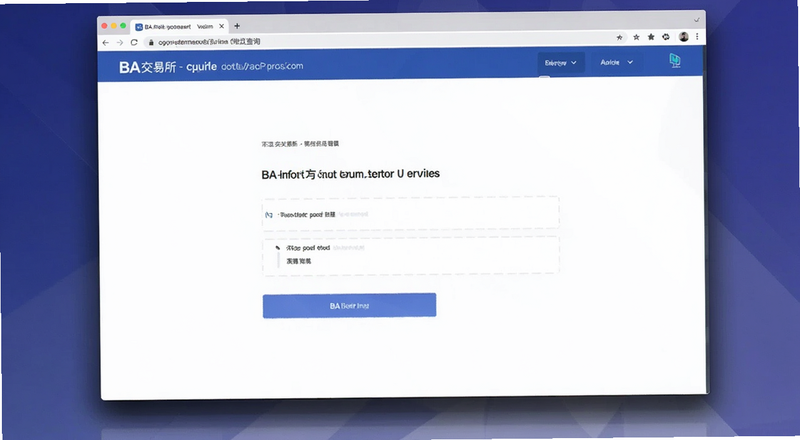Click the filled star icon in browser toolbar
The image size is (800, 440).
651,37
